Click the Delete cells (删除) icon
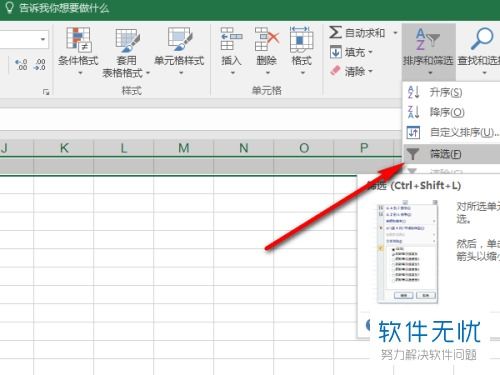Image resolution: width=500 pixels, height=375 pixels. point(266,39)
